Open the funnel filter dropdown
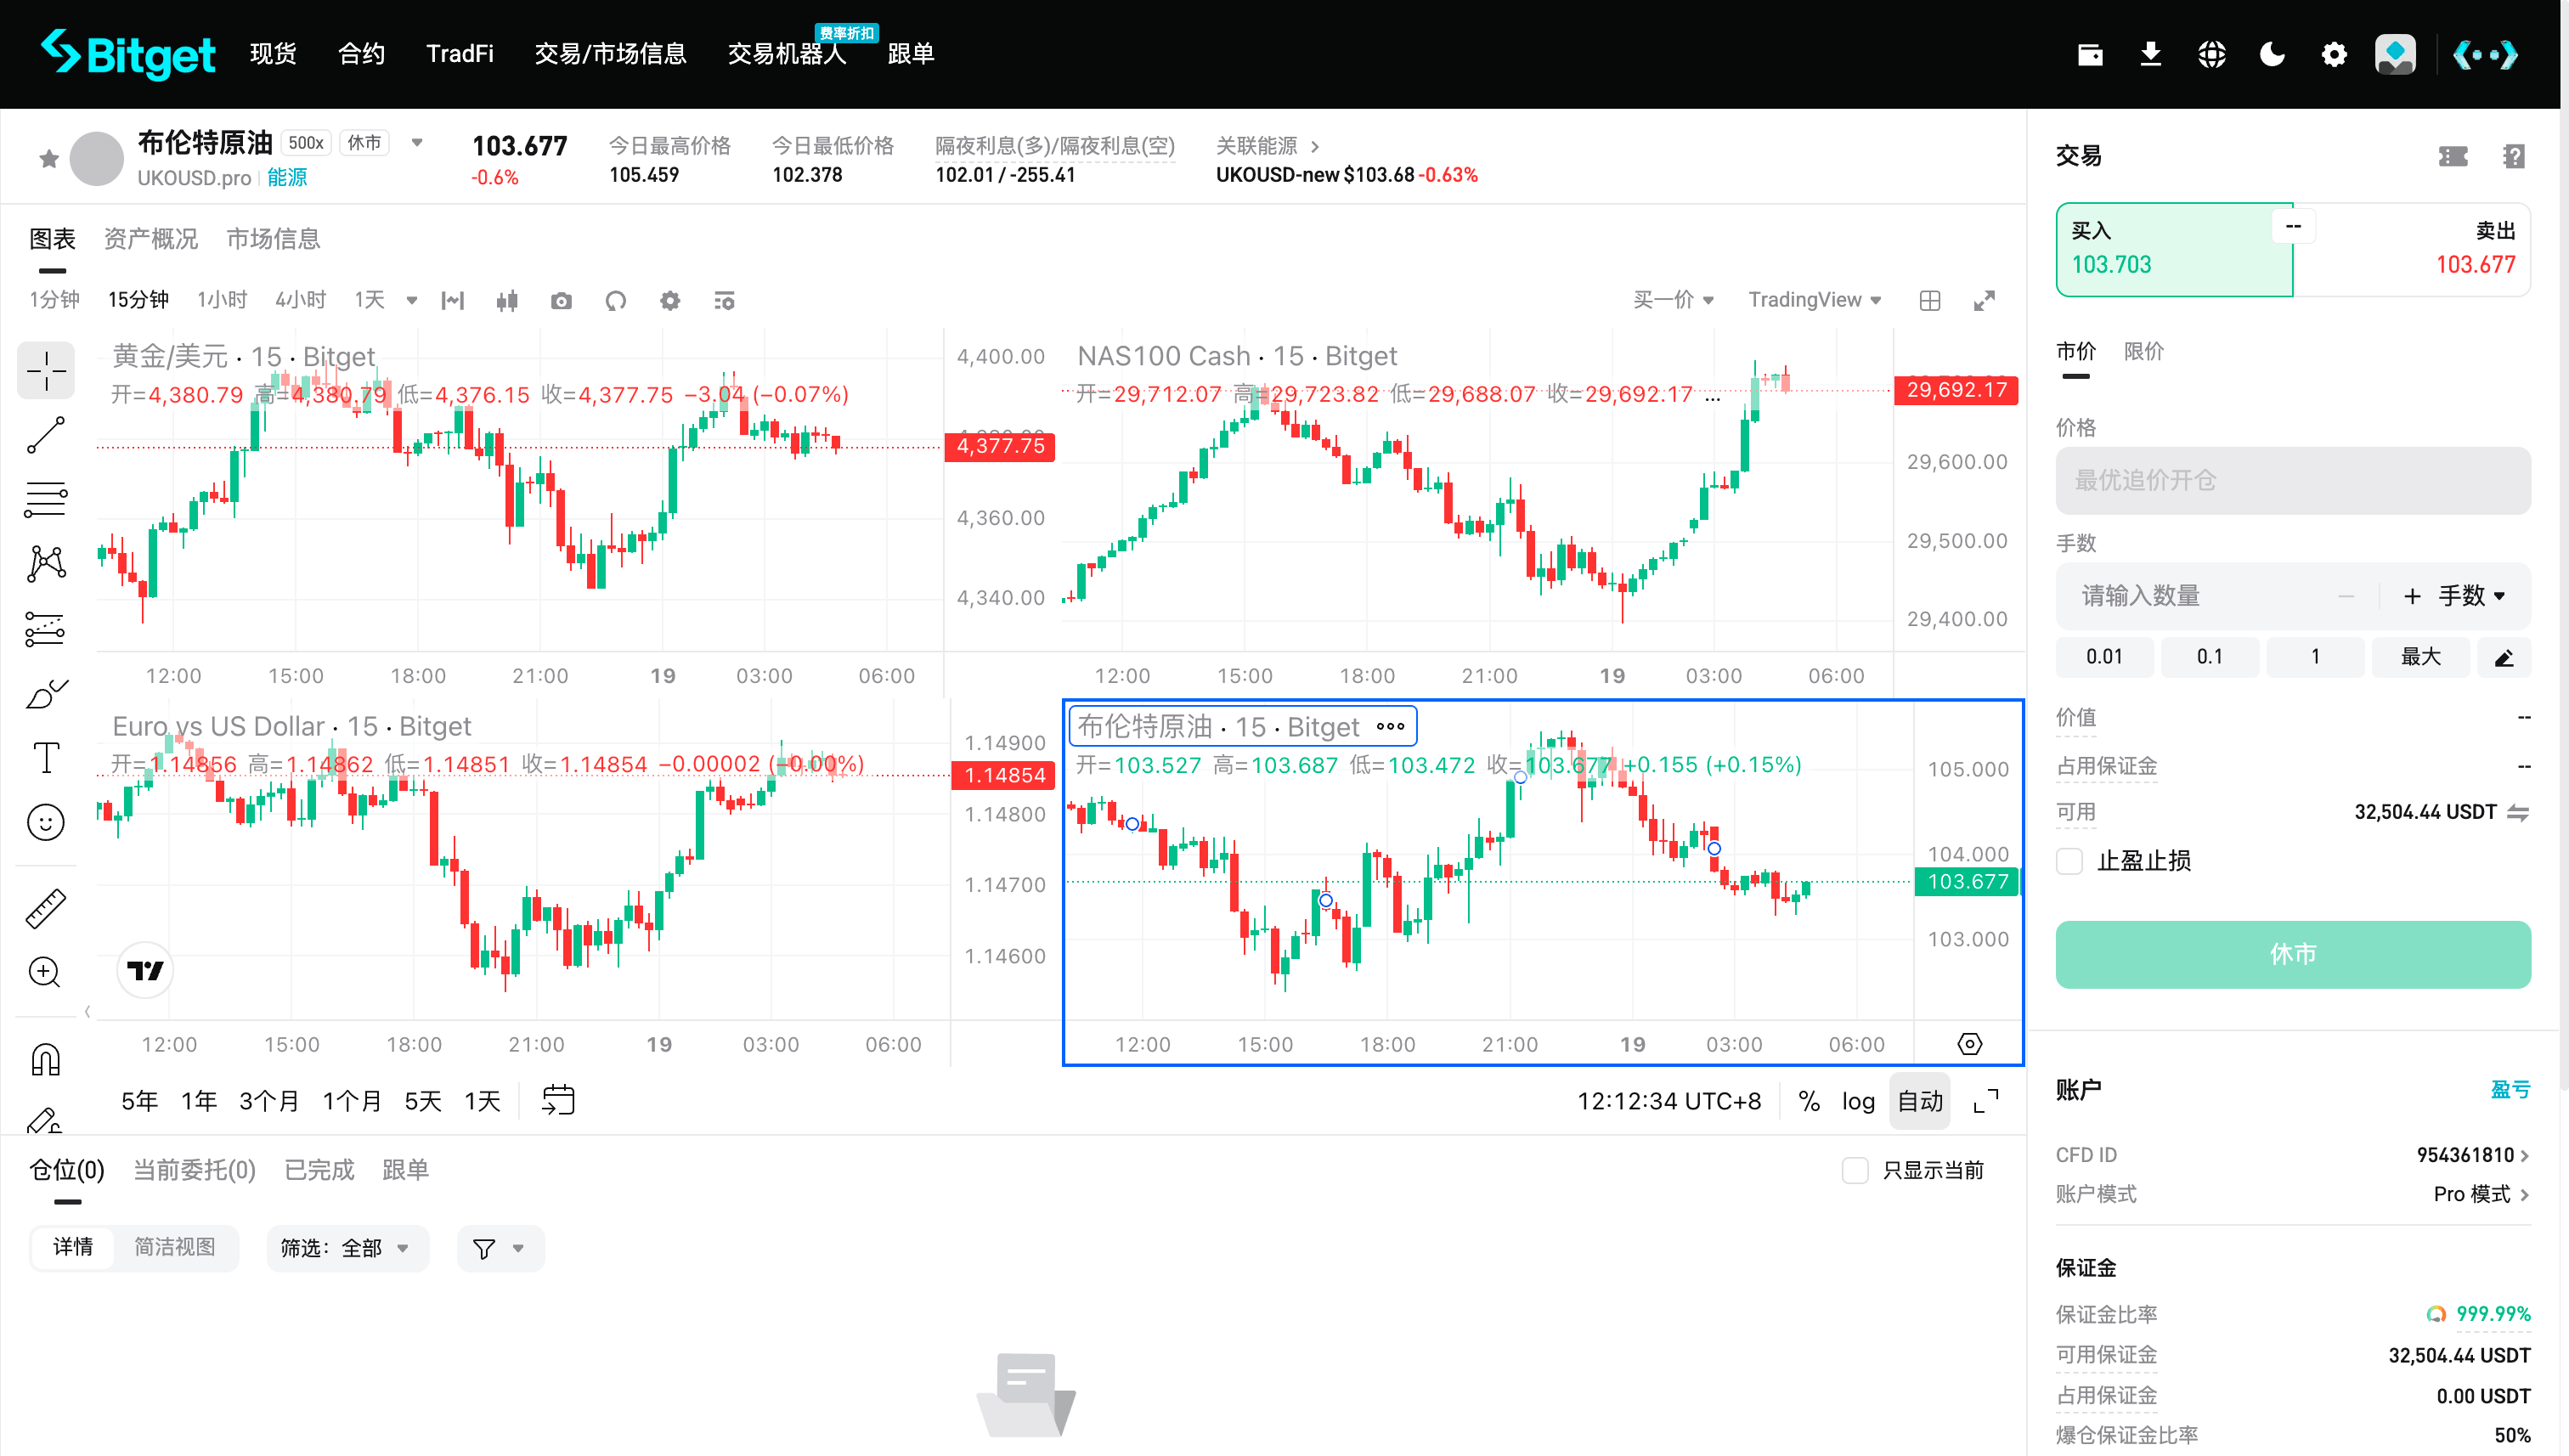Viewport: 2569px width, 1456px height. coord(500,1248)
